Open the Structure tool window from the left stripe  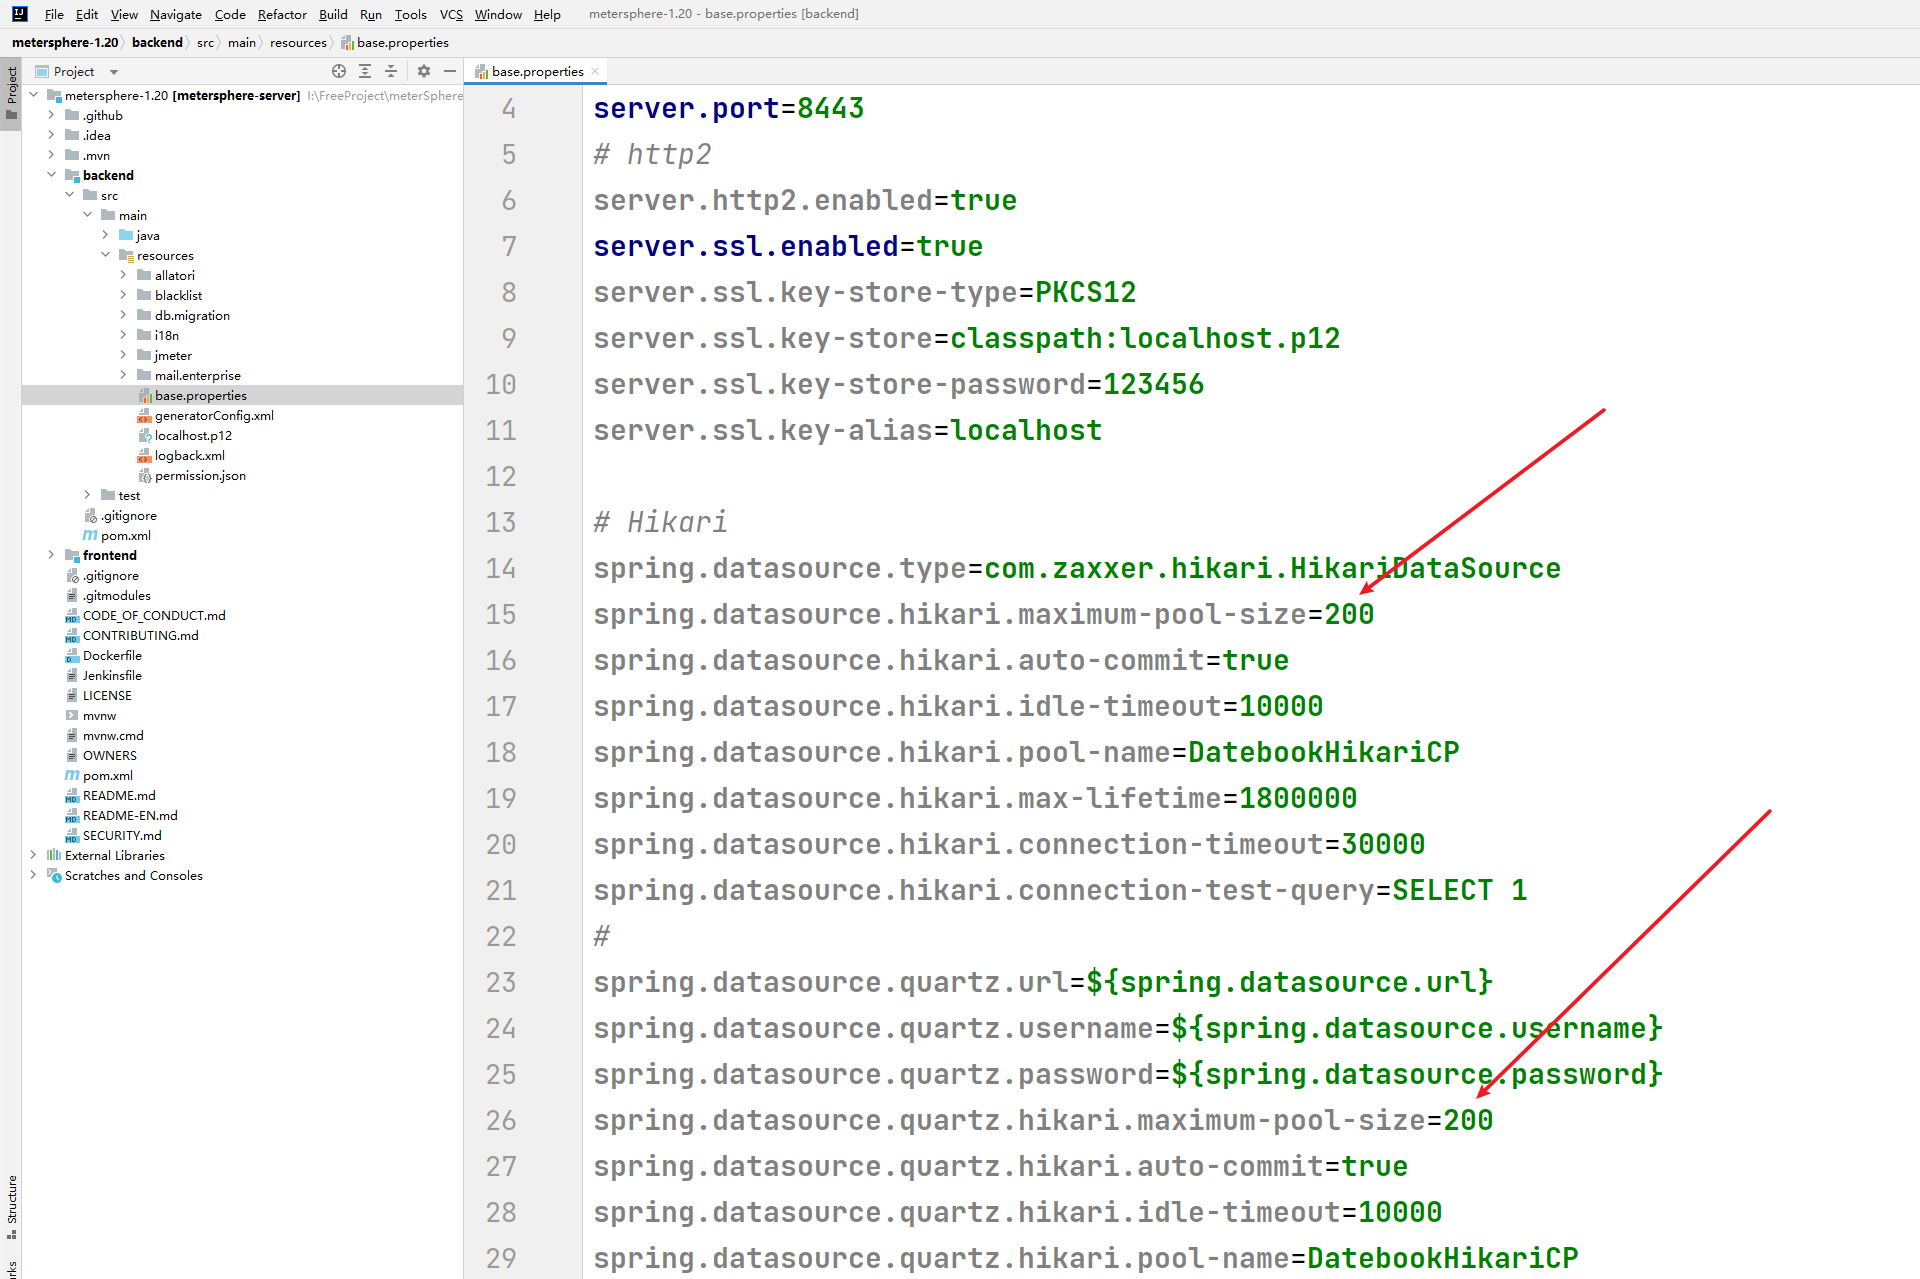11,1205
